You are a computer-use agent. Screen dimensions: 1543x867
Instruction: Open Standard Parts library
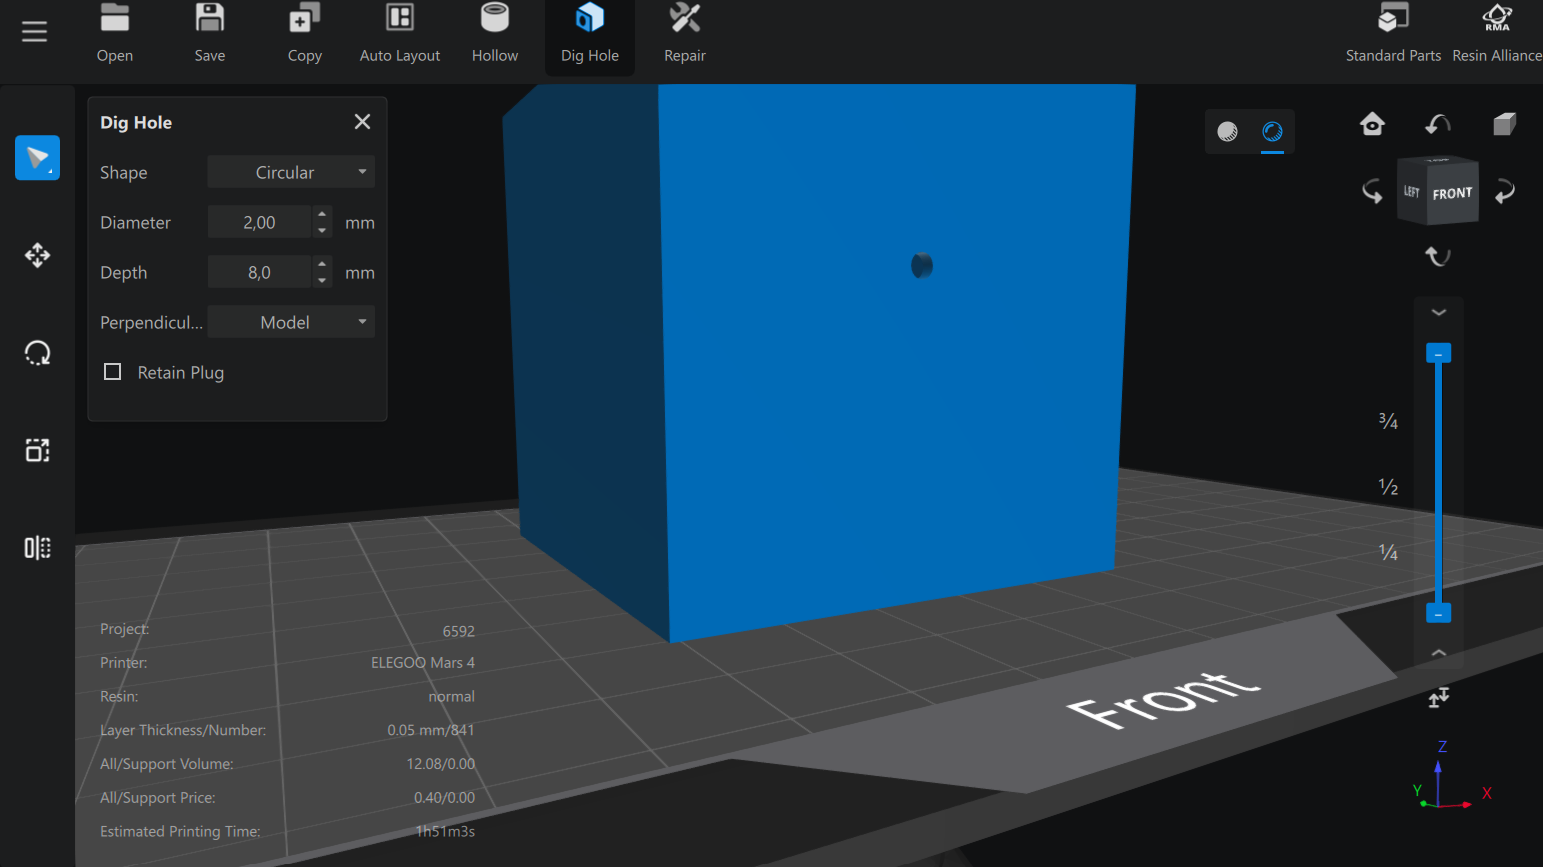(1392, 34)
